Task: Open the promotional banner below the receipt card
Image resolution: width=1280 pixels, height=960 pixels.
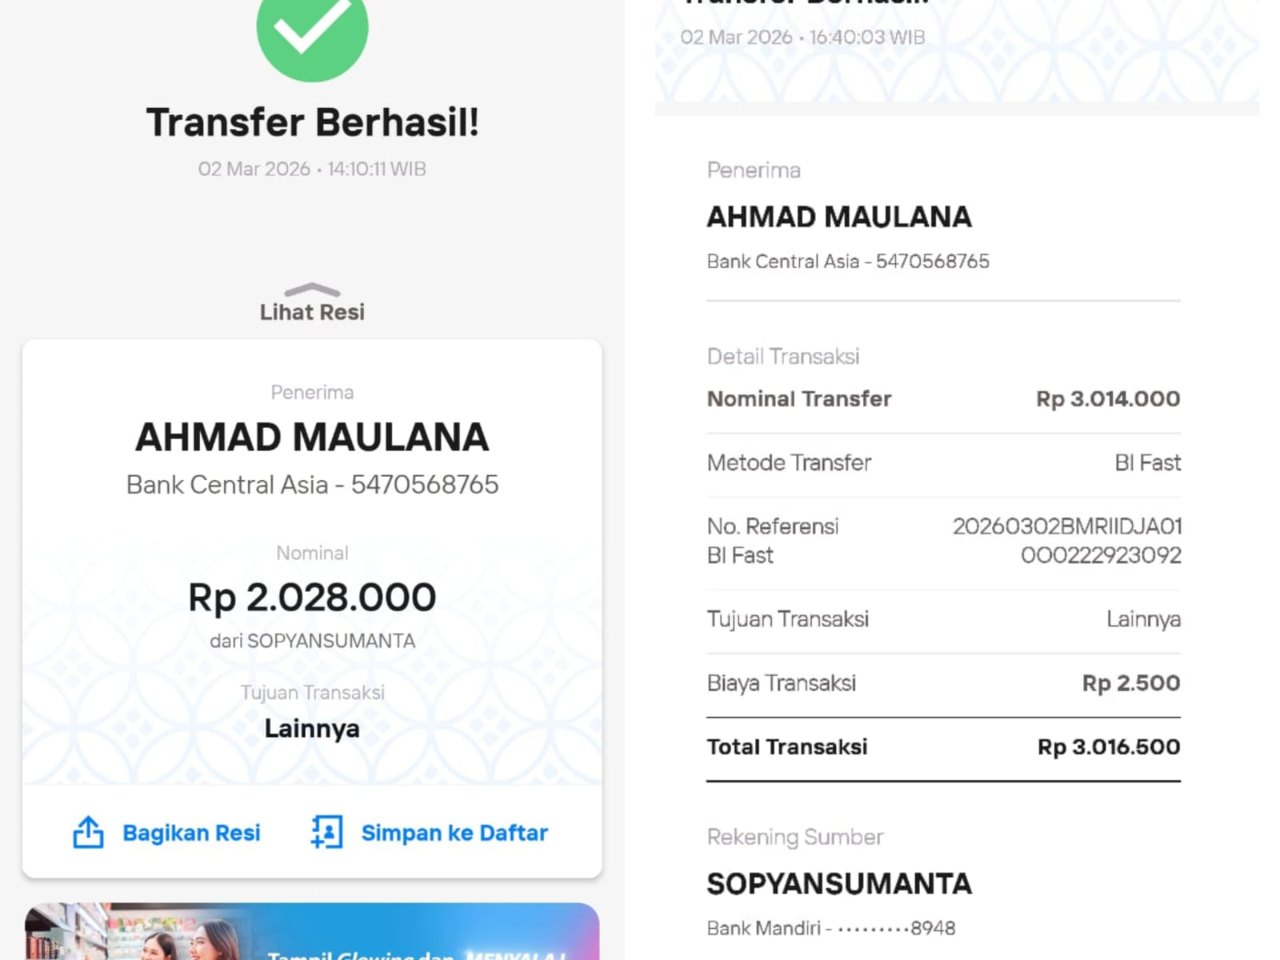Action: pyautogui.click(x=312, y=932)
